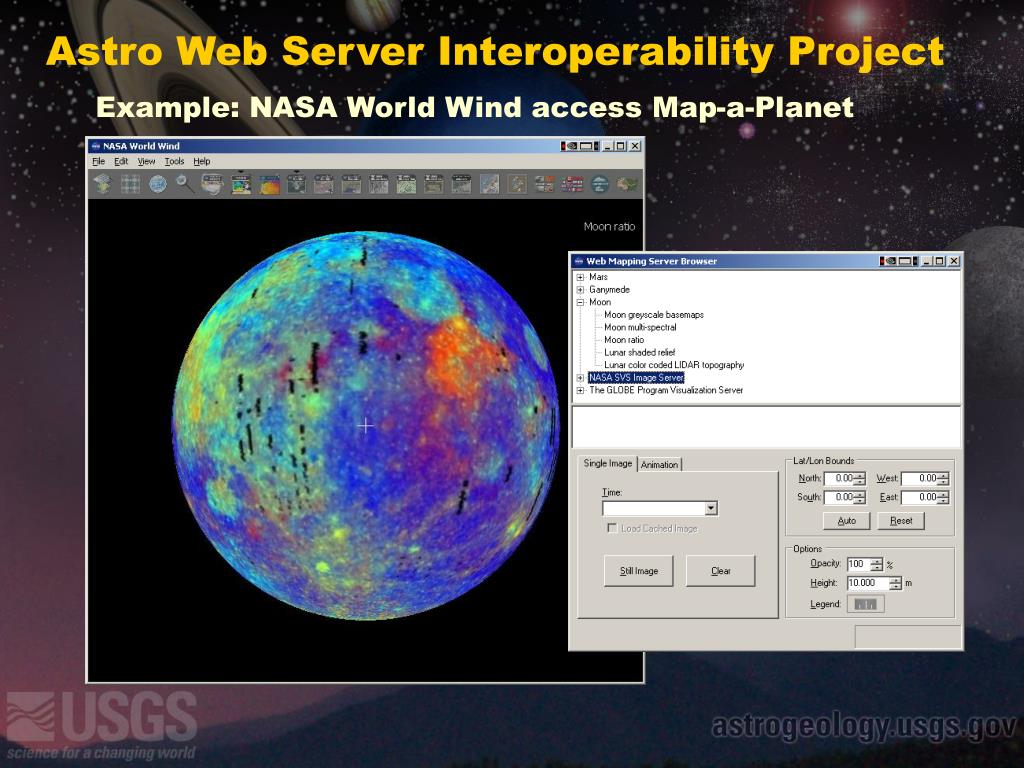Click the NASA logo in World Wind title bar
This screenshot has width=1024, height=768.
pos(95,146)
